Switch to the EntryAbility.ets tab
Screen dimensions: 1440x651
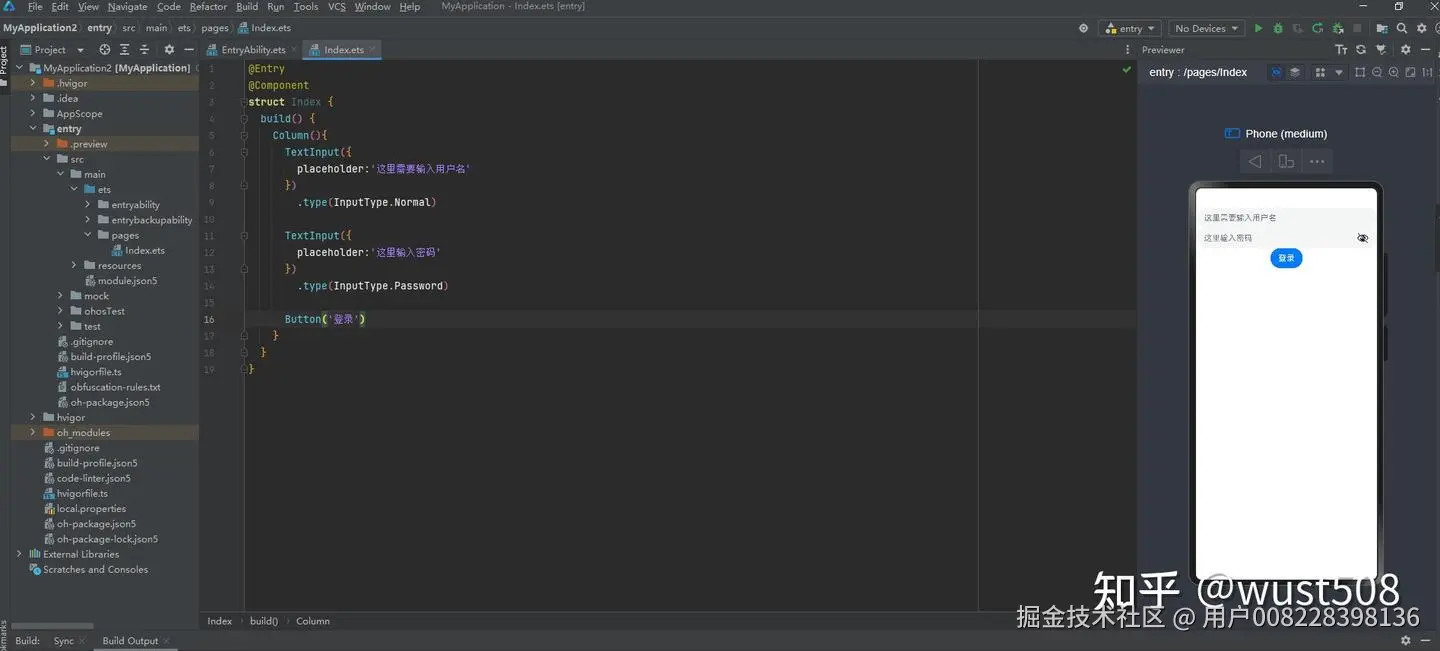point(253,50)
